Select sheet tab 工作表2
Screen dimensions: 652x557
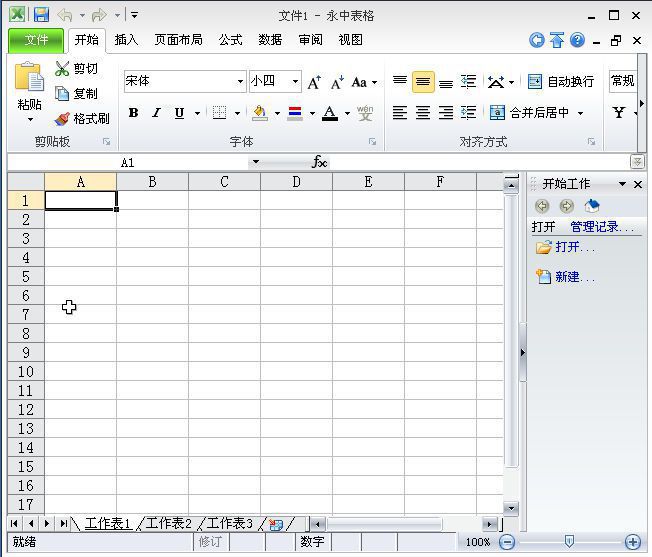coord(168,523)
